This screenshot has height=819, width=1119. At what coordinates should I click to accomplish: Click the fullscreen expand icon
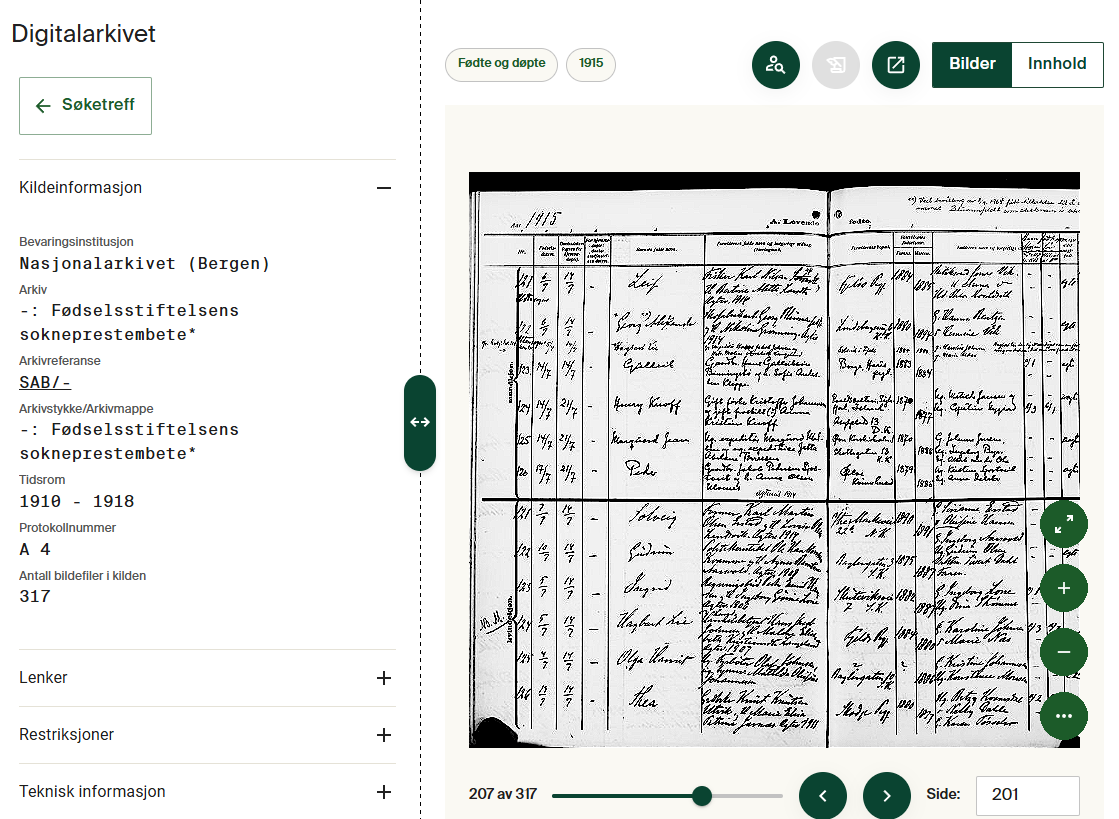point(1063,523)
